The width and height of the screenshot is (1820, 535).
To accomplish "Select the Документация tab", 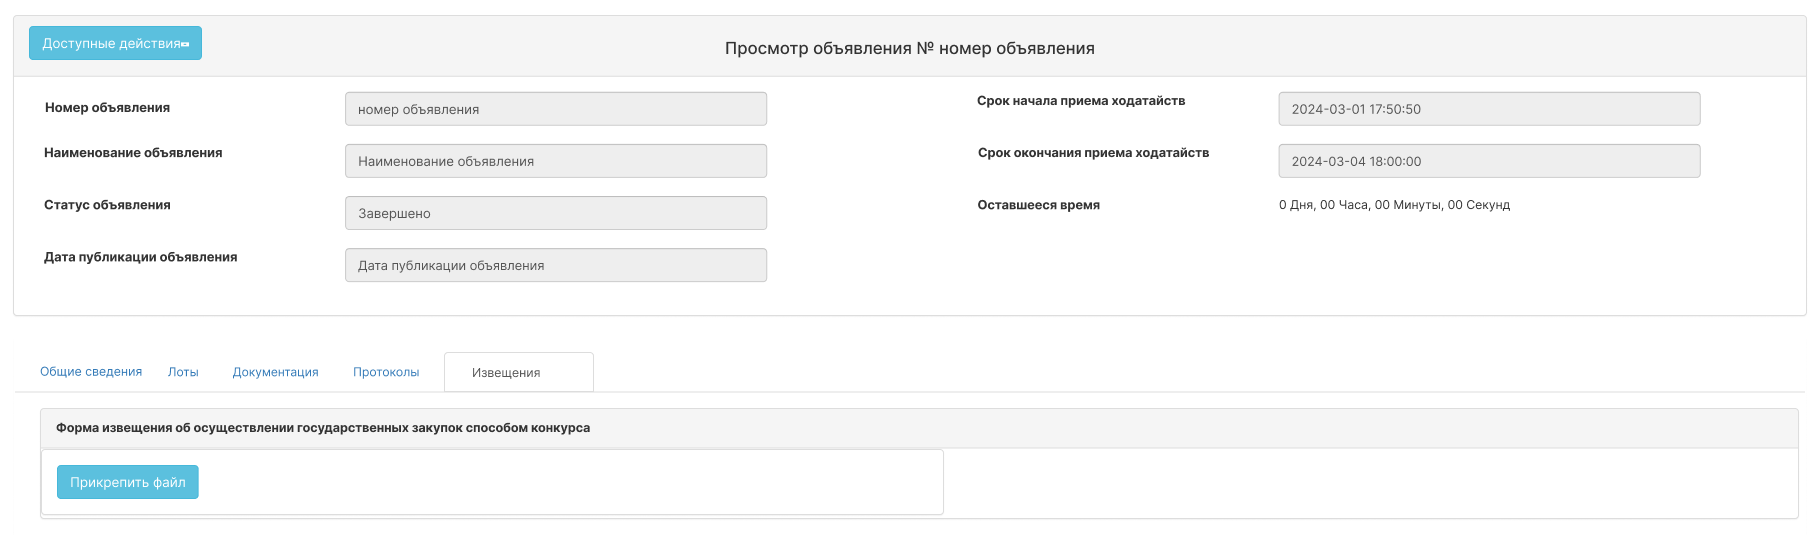I will tap(276, 372).
